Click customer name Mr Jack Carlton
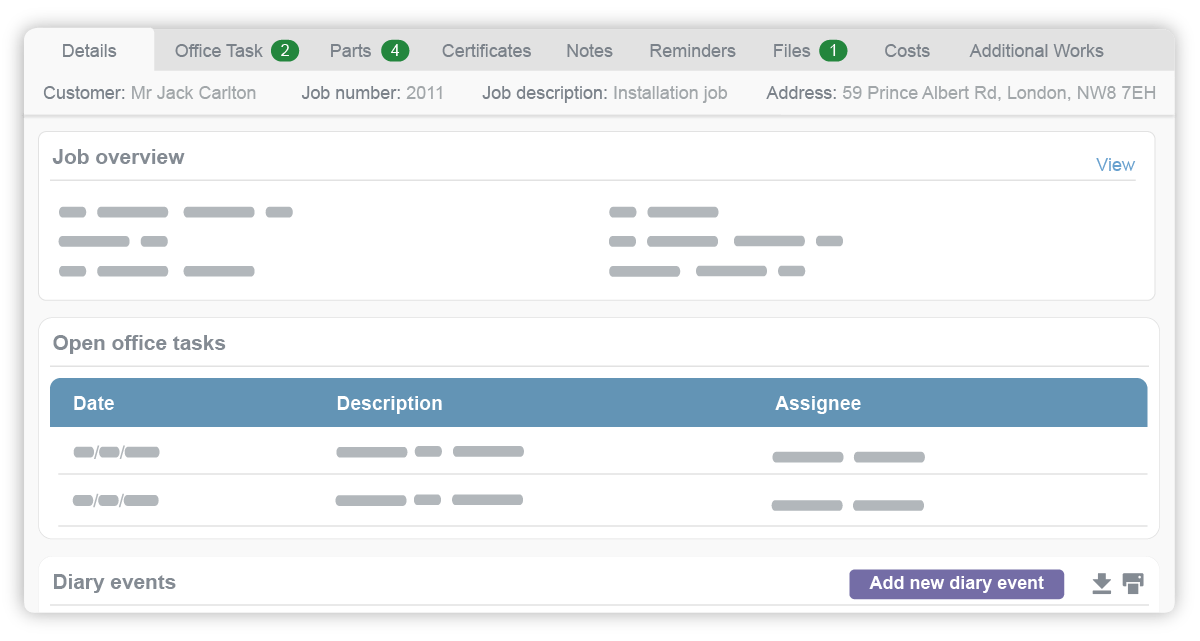 point(196,93)
